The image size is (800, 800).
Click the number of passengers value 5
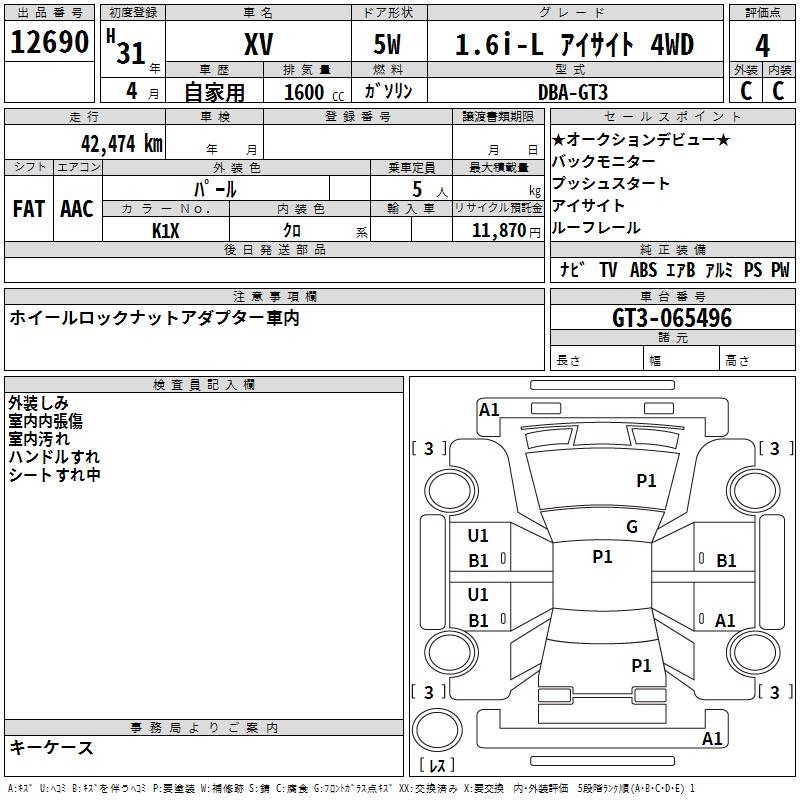(417, 189)
